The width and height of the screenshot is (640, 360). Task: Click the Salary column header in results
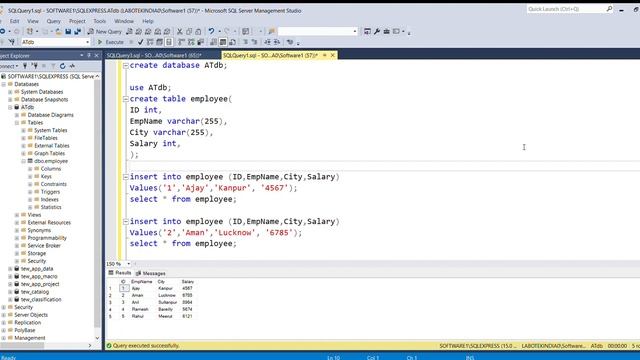tap(188, 282)
